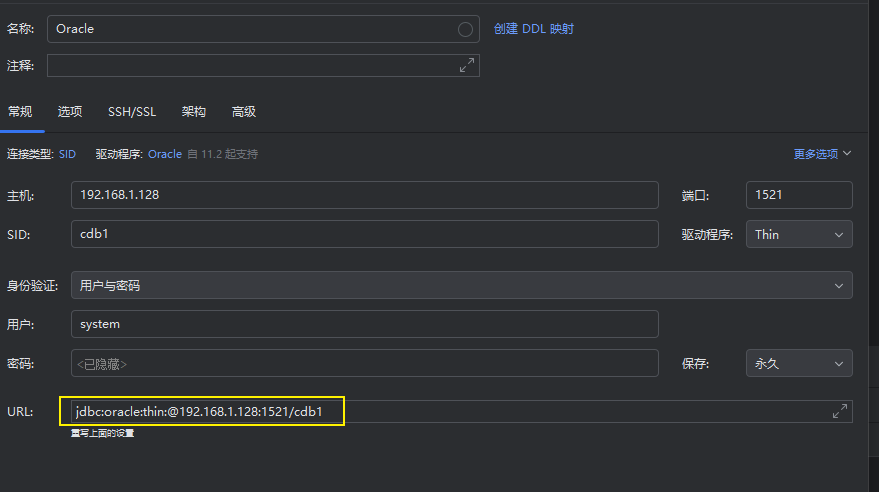
Task: Expand the 注释 comment field editor
Action: [467, 66]
